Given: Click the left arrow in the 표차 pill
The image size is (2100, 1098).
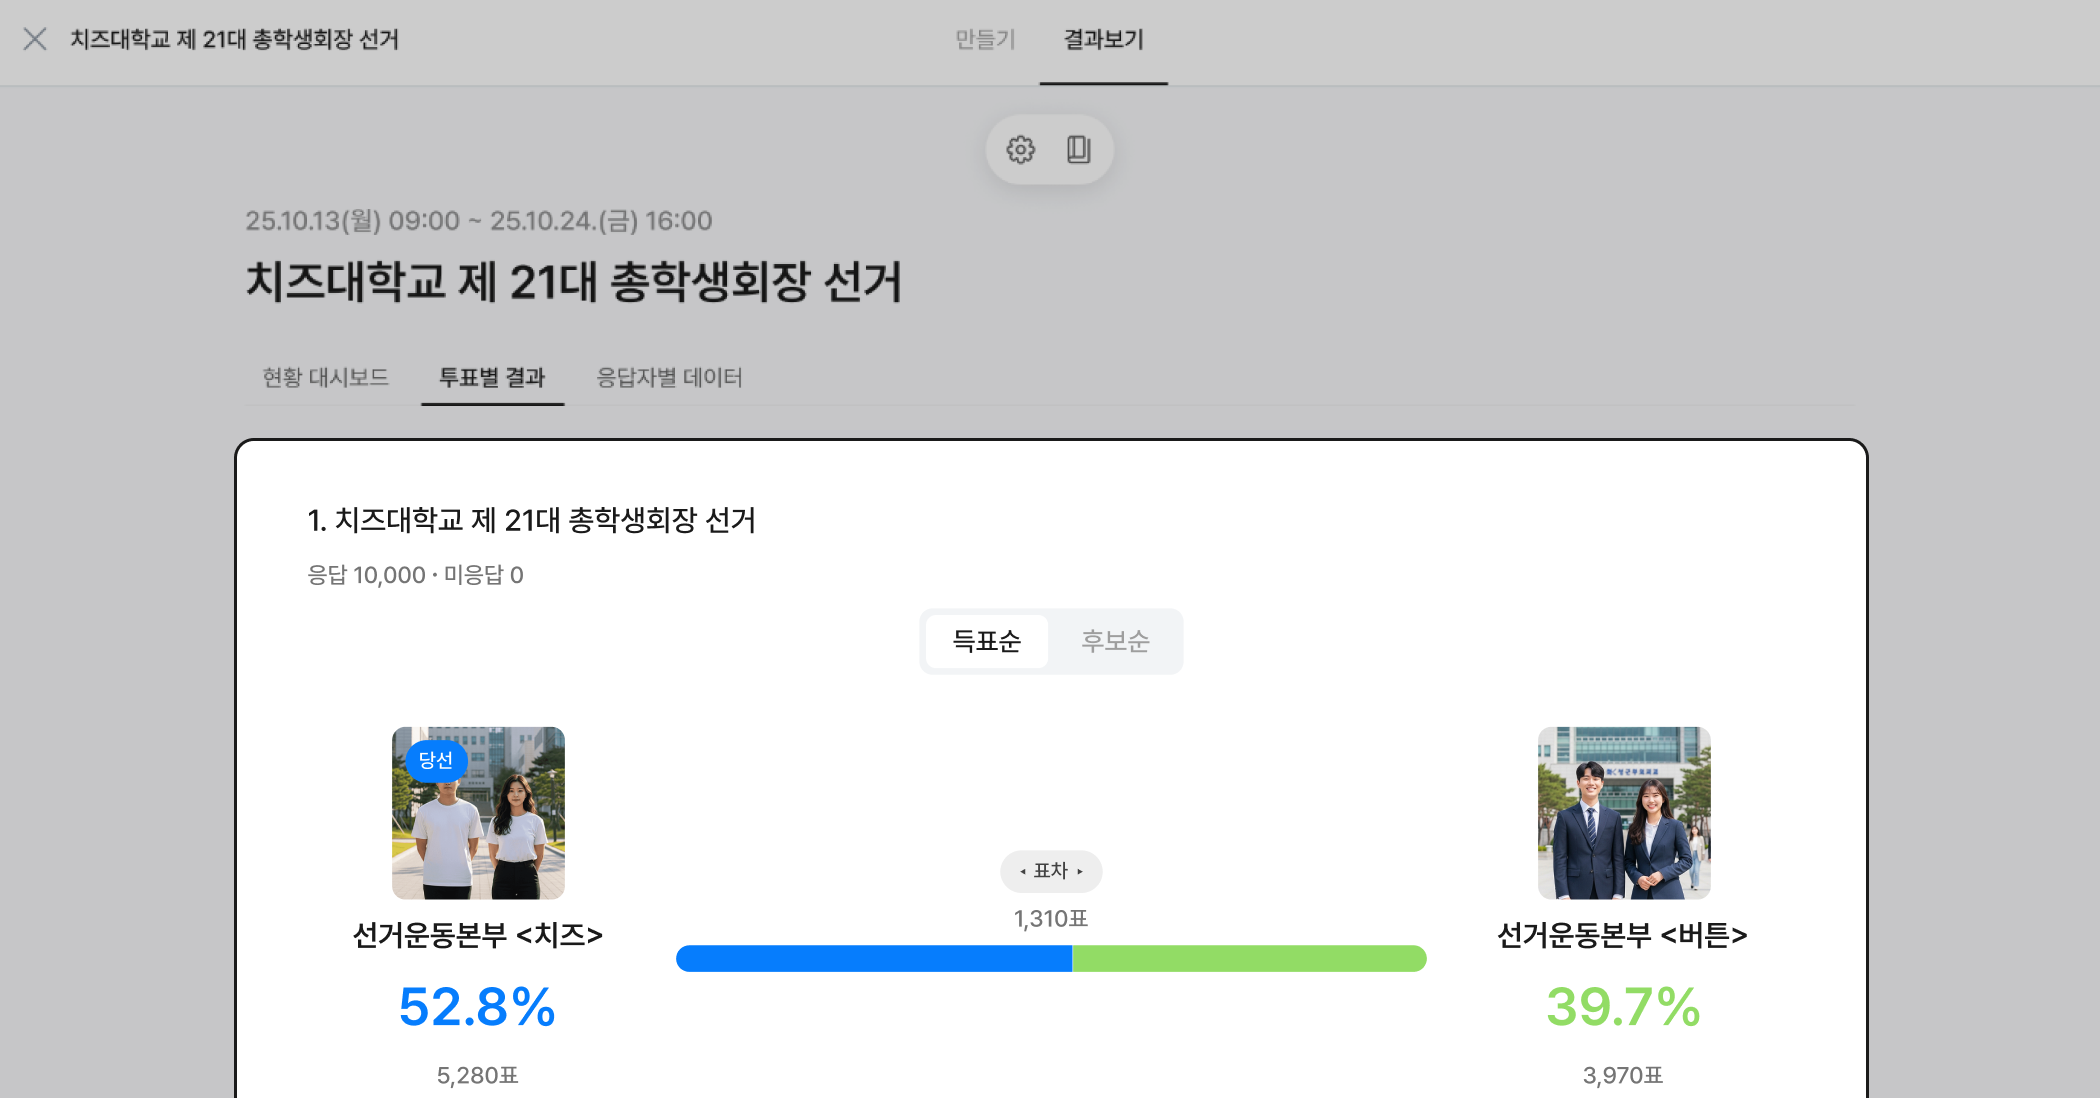Looking at the screenshot, I should pyautogui.click(x=1023, y=872).
